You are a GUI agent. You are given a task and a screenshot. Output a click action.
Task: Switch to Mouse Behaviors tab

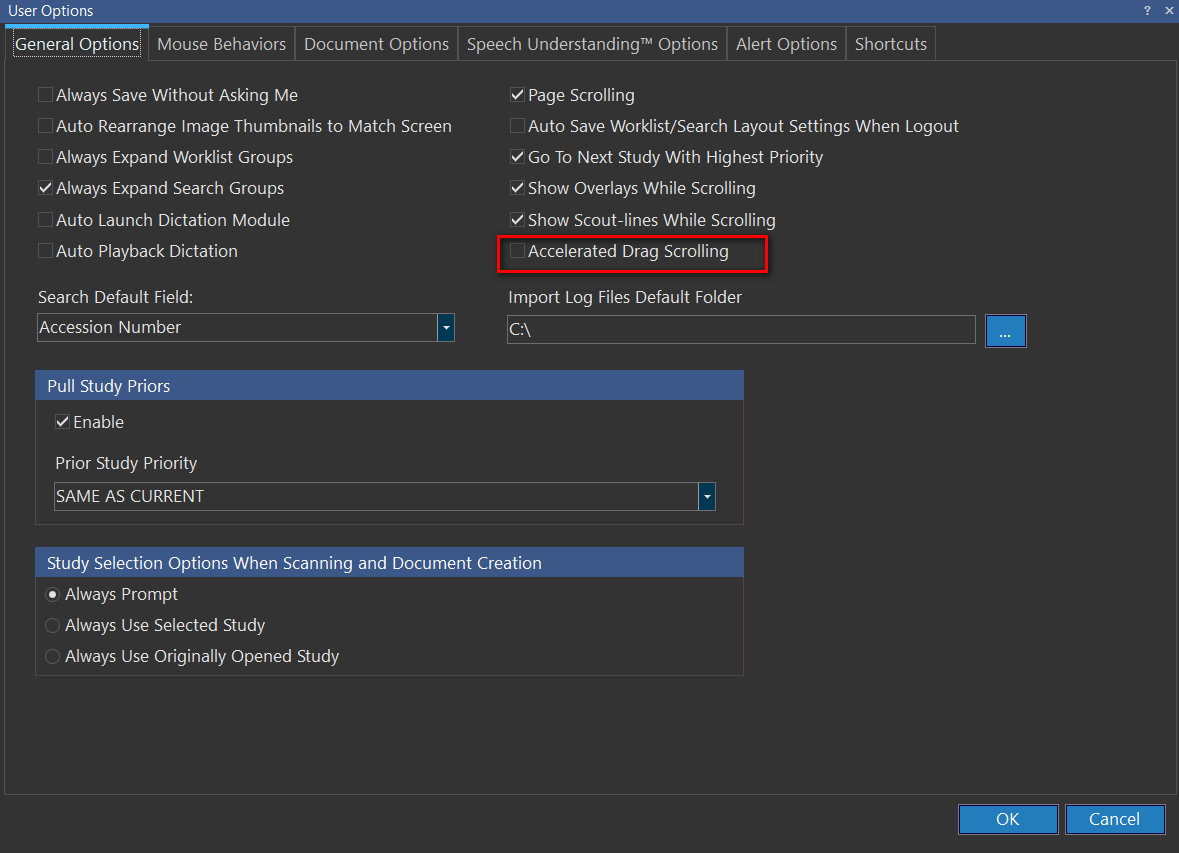(x=221, y=44)
